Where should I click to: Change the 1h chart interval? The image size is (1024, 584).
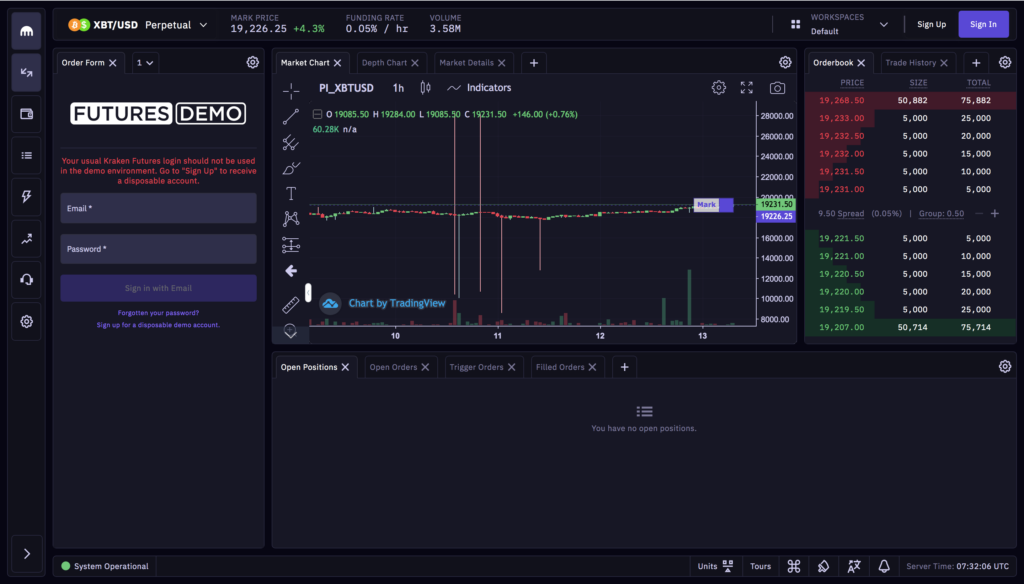click(x=398, y=88)
